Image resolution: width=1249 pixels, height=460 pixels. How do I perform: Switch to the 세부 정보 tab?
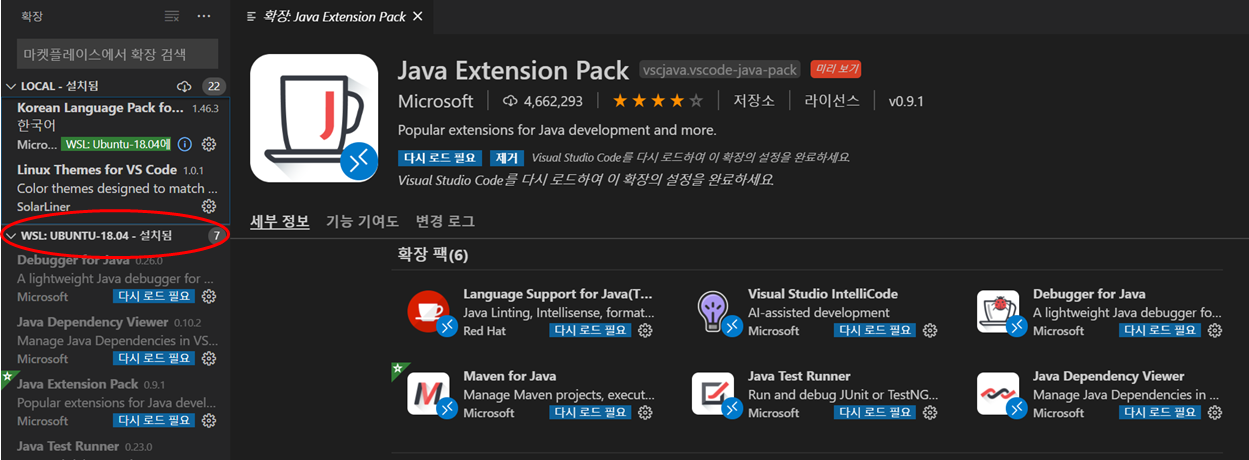pyautogui.click(x=279, y=221)
